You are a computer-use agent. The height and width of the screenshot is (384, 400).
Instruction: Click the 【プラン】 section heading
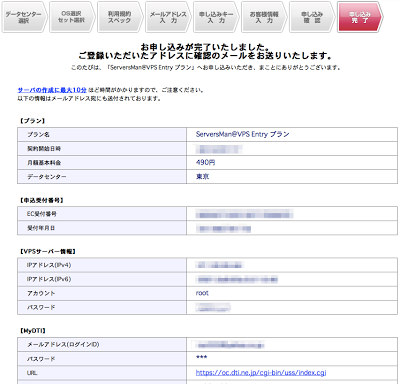coord(33,121)
